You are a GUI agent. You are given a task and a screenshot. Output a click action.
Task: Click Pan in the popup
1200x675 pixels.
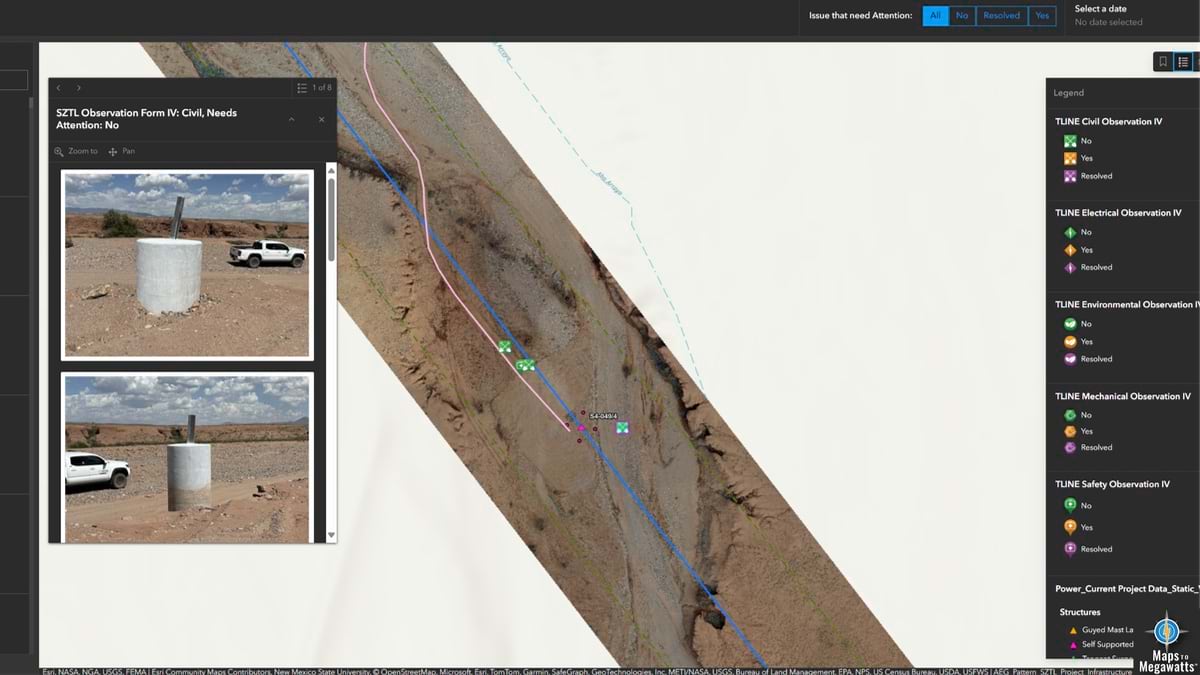[121, 151]
